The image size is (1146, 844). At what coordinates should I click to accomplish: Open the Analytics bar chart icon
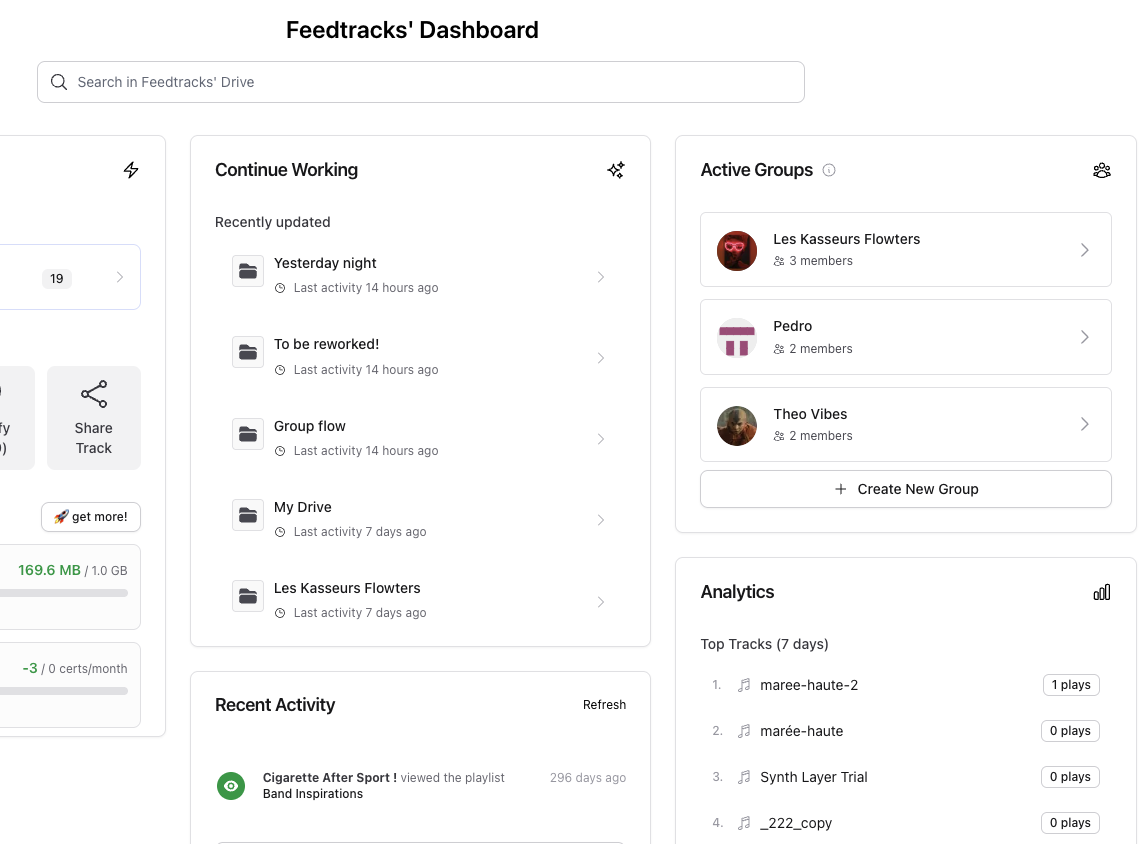[1102, 592]
